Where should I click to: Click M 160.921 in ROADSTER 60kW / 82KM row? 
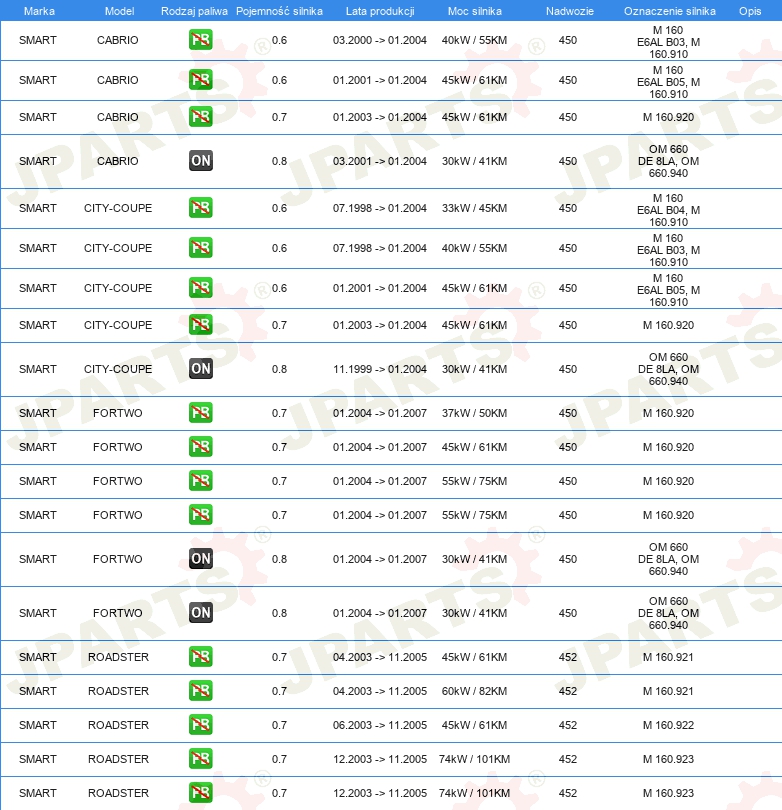tap(668, 691)
